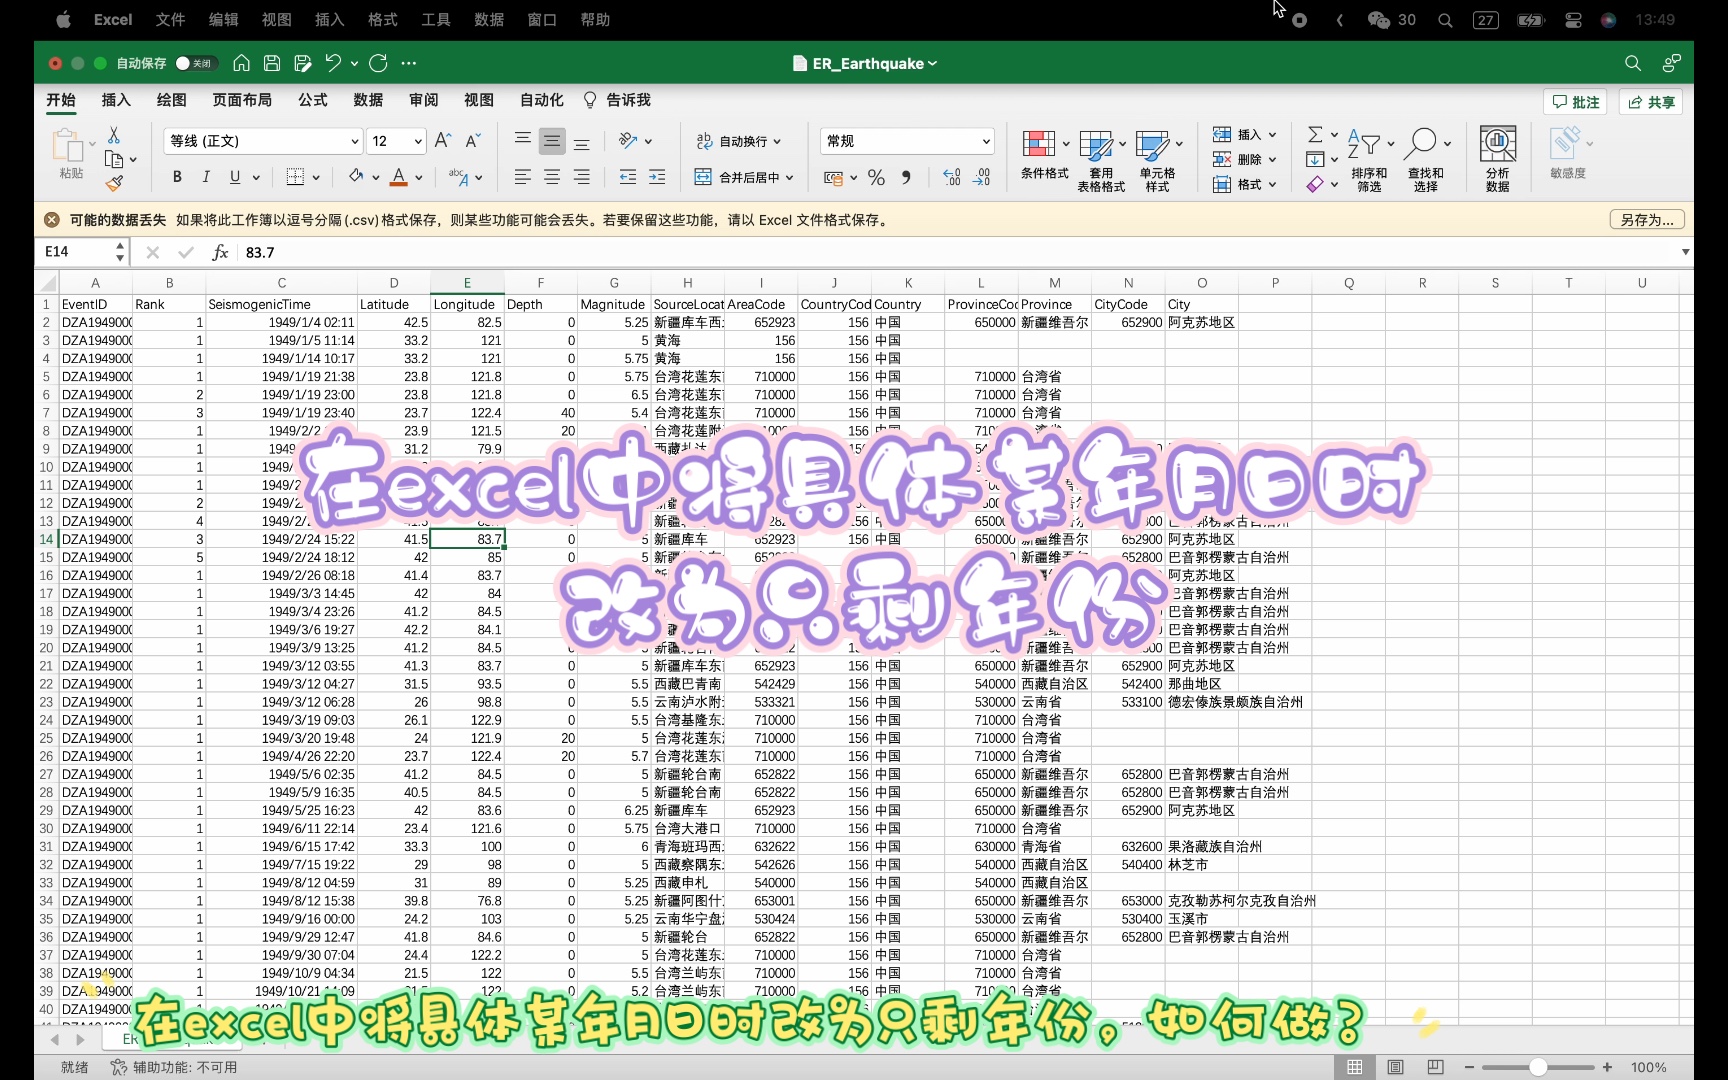
Task: Apply Bold formatting
Action: 177,177
